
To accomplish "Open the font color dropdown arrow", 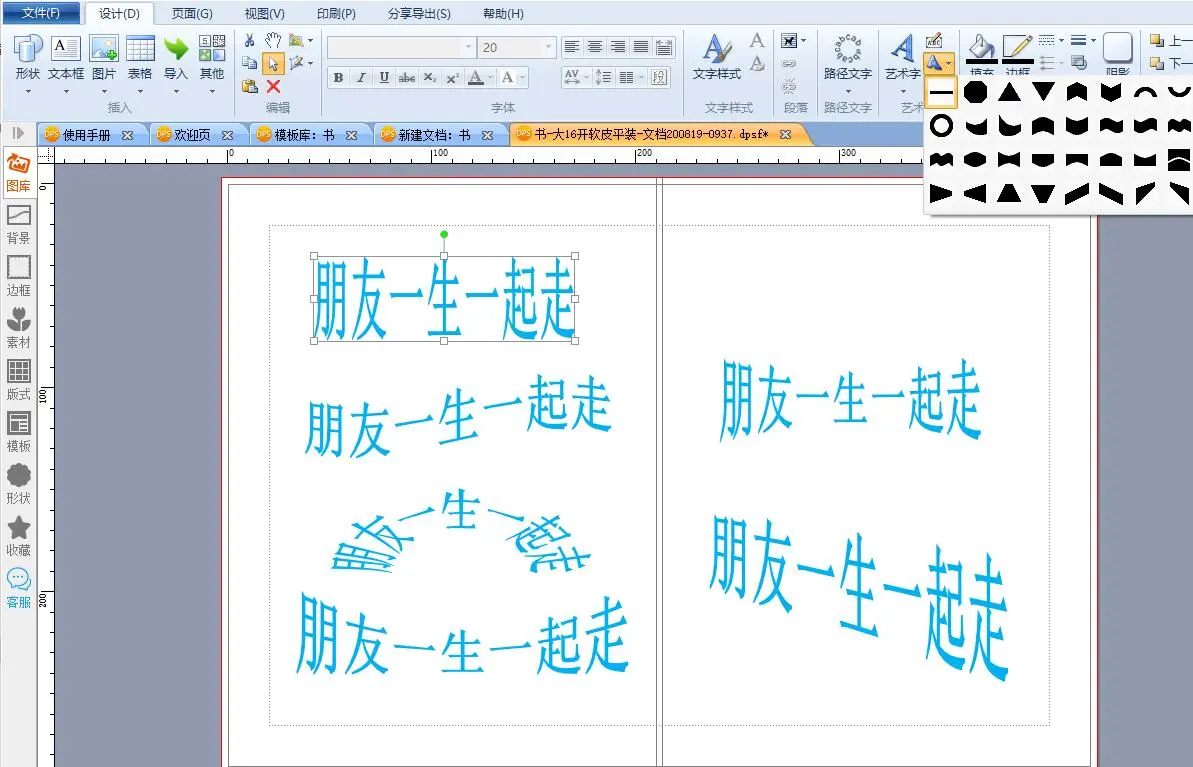I will [x=490, y=77].
